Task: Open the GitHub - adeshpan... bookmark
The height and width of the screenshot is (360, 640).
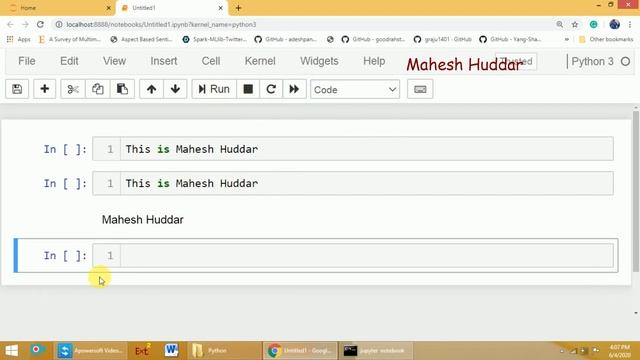Action: (286, 39)
